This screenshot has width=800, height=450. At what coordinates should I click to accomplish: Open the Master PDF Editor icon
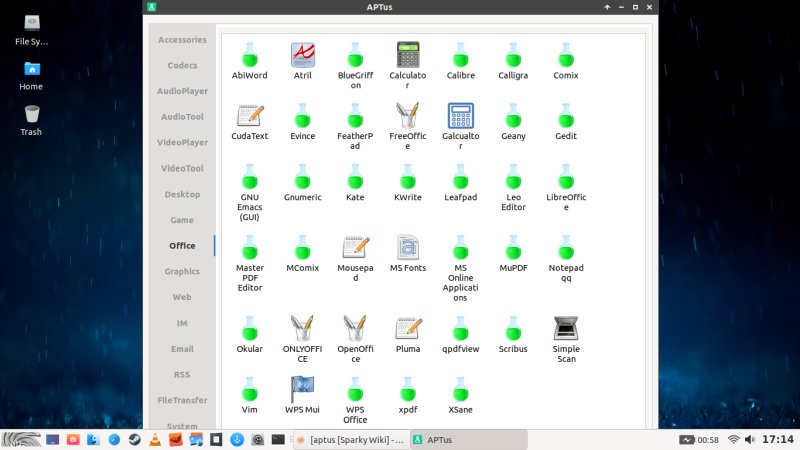249,247
